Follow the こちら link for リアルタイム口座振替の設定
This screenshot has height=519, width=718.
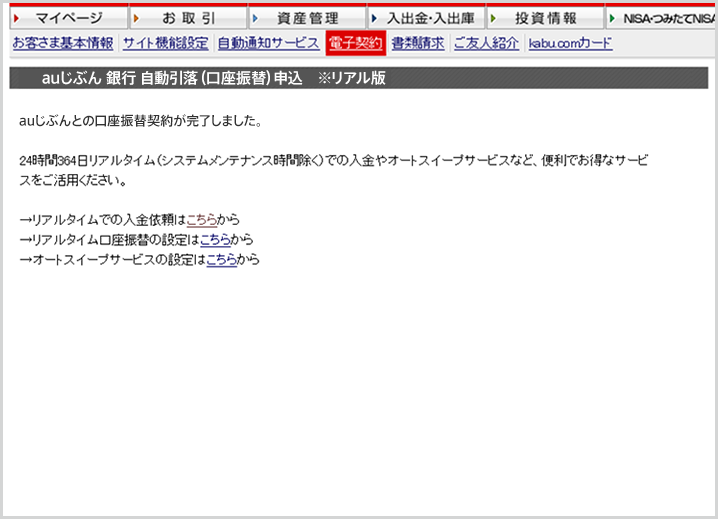pyautogui.click(x=216, y=240)
